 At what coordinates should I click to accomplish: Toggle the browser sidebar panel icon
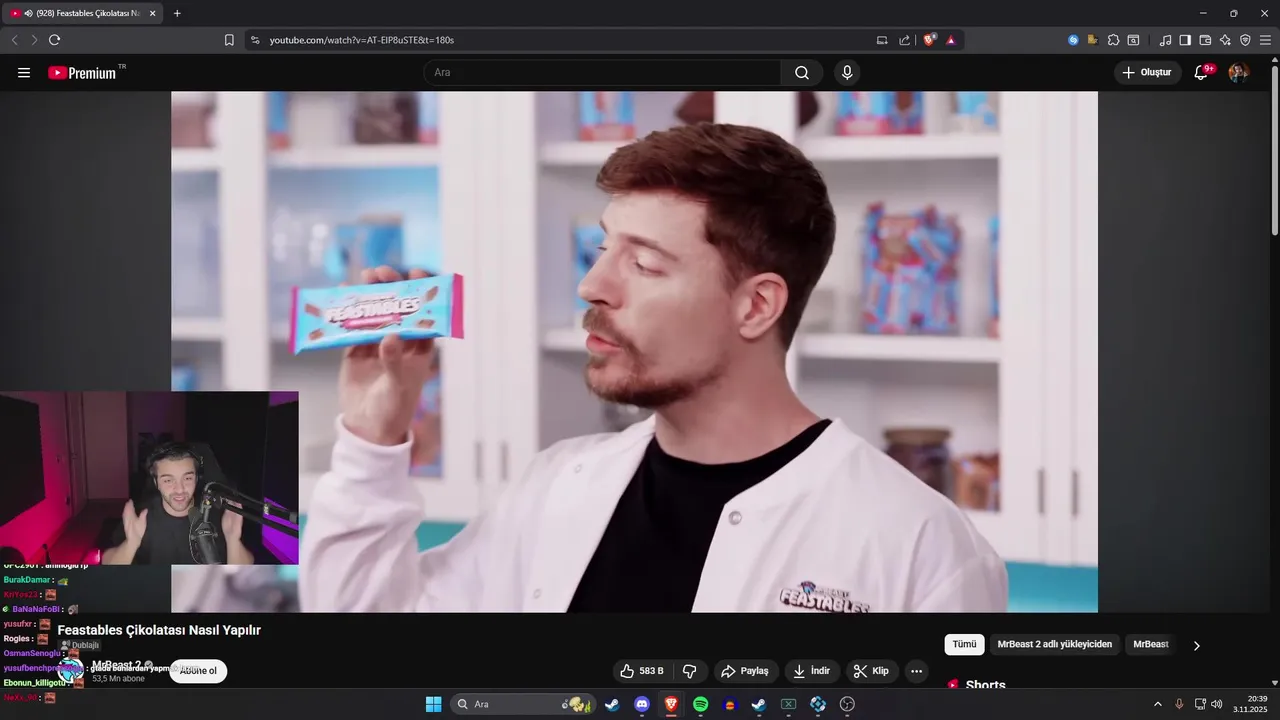(x=1185, y=40)
